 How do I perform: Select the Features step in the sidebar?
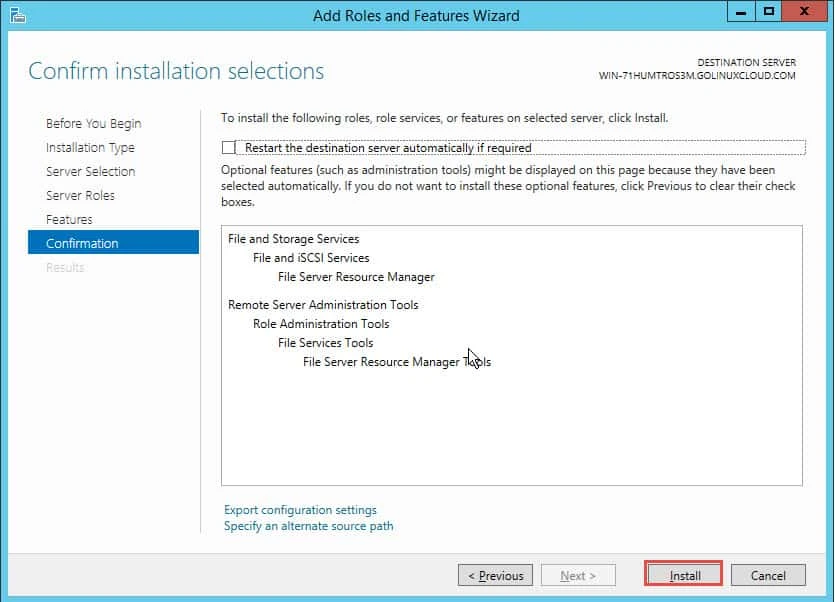pyautogui.click(x=69, y=219)
